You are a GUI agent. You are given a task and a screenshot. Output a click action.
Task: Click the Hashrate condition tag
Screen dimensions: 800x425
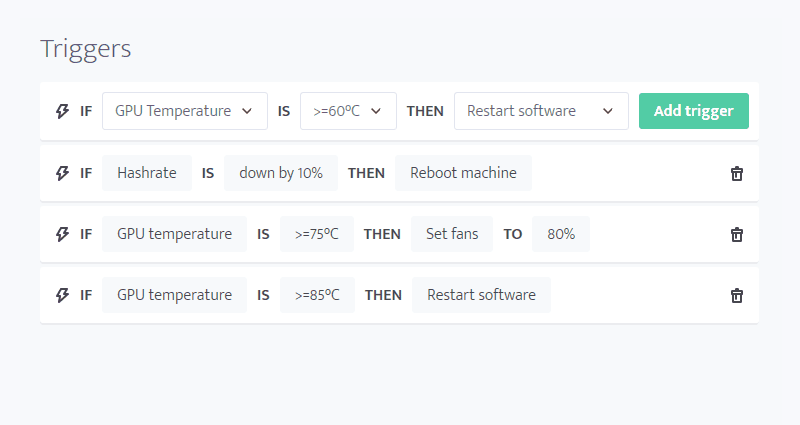[x=147, y=173]
